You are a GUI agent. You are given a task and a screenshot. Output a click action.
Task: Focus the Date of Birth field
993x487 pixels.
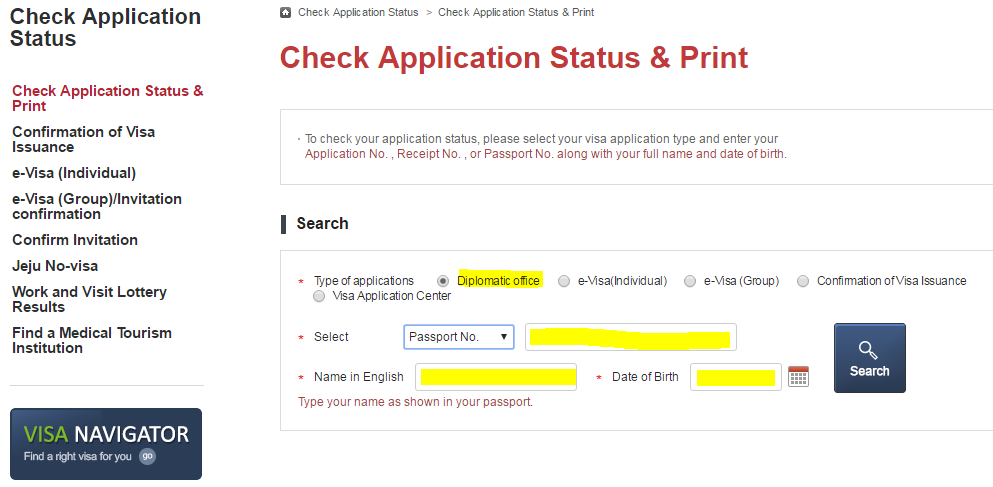(x=735, y=377)
